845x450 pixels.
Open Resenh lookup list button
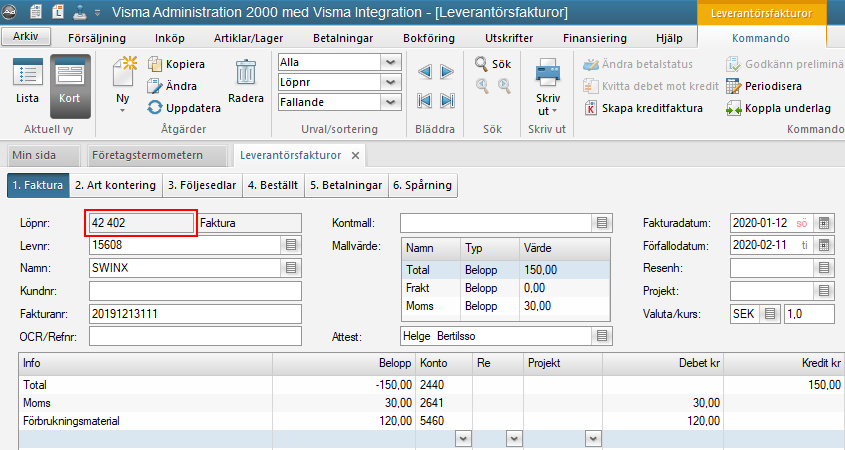pyautogui.click(x=824, y=268)
